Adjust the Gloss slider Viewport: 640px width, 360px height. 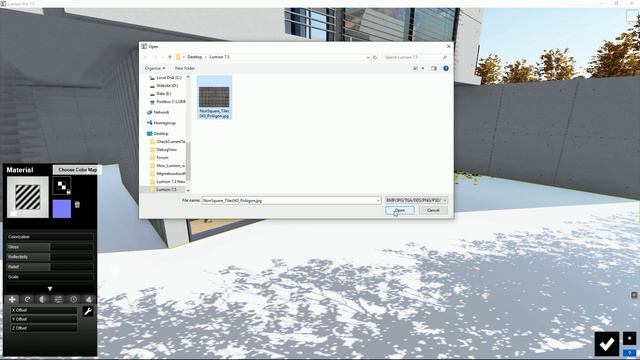coord(50,247)
